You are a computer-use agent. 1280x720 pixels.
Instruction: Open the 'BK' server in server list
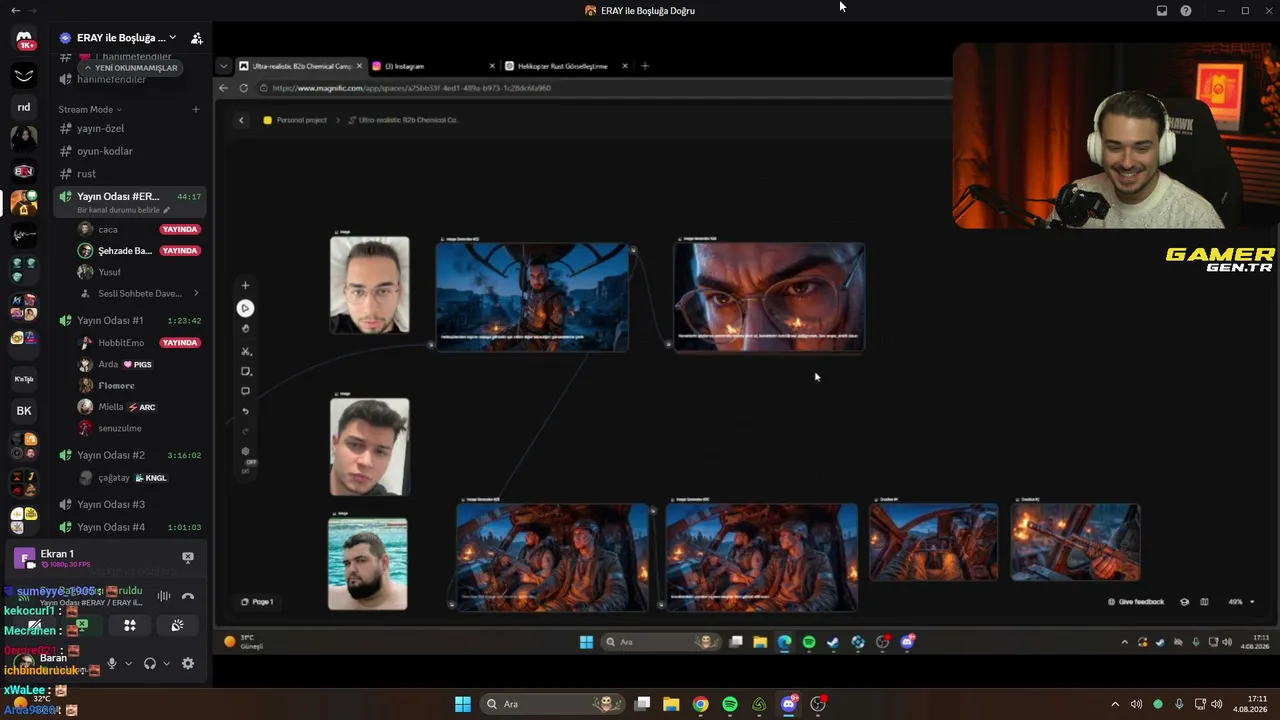point(24,410)
